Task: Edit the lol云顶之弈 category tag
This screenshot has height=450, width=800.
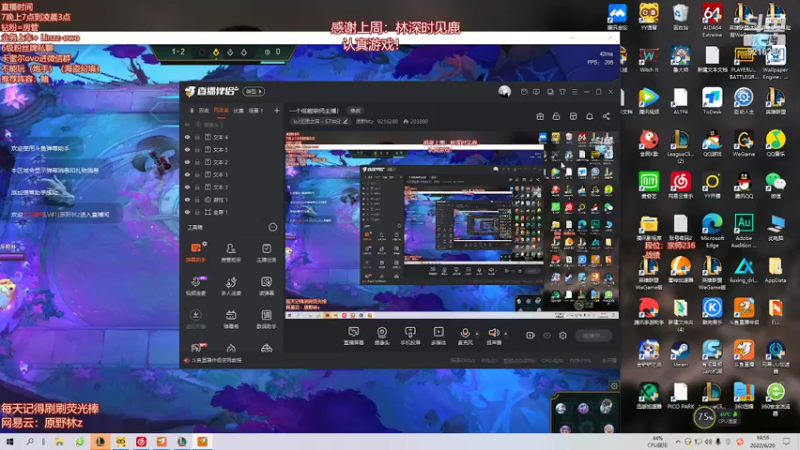Action: 320,121
